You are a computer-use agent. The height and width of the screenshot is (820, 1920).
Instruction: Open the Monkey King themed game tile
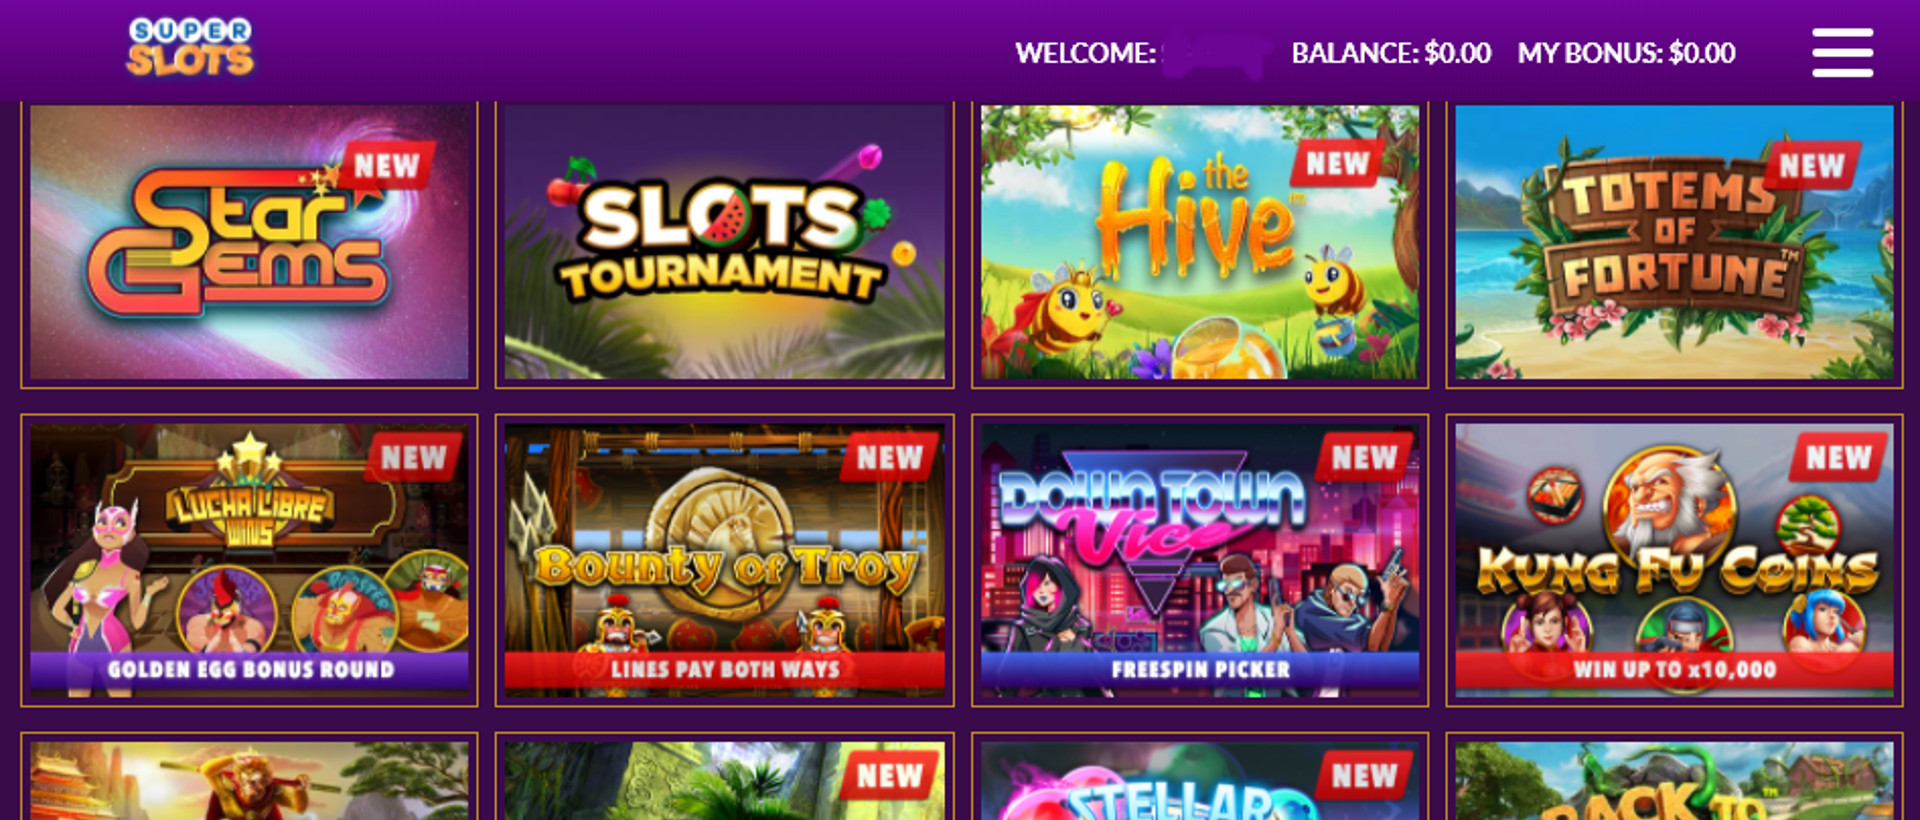pos(249,781)
